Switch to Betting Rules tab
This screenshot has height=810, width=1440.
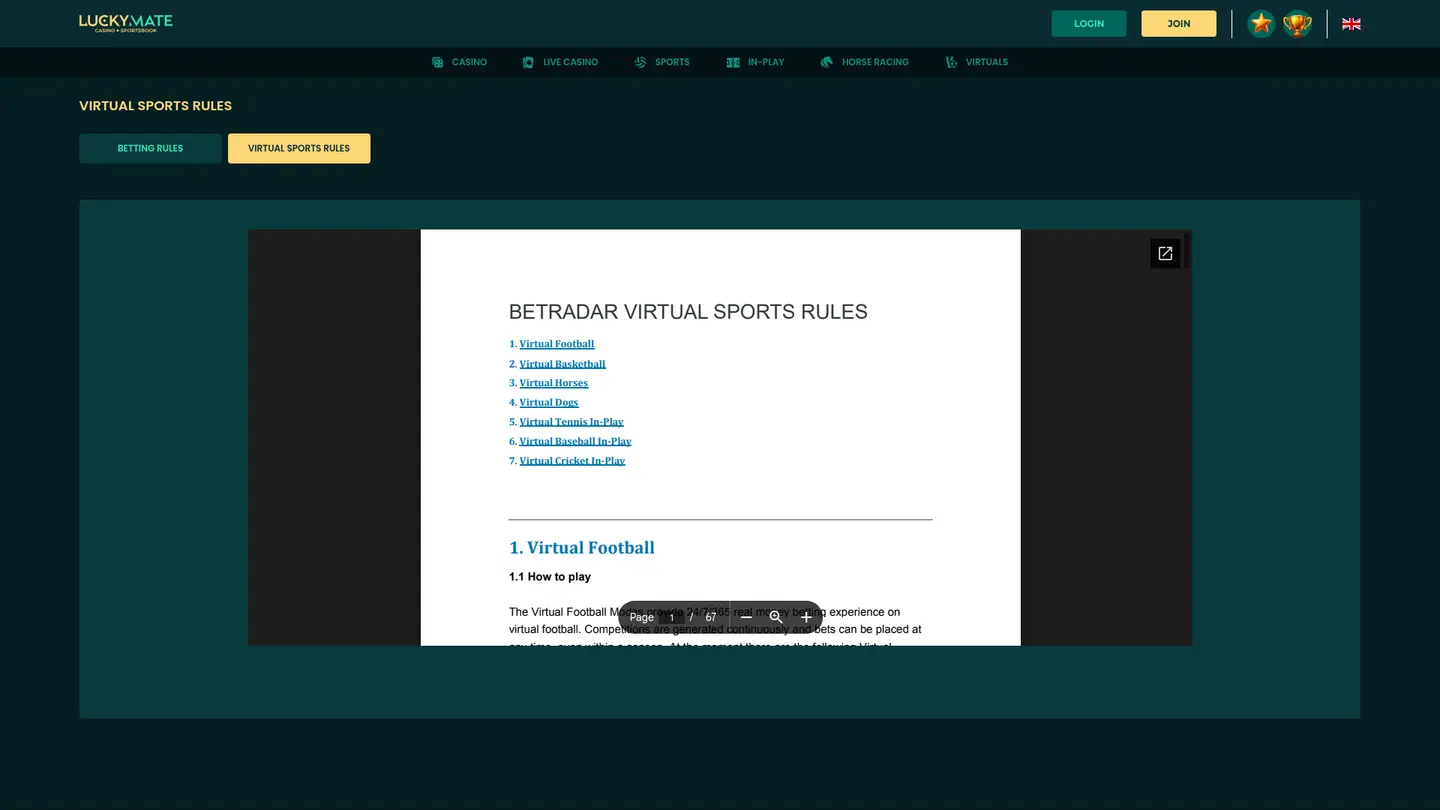click(x=151, y=148)
